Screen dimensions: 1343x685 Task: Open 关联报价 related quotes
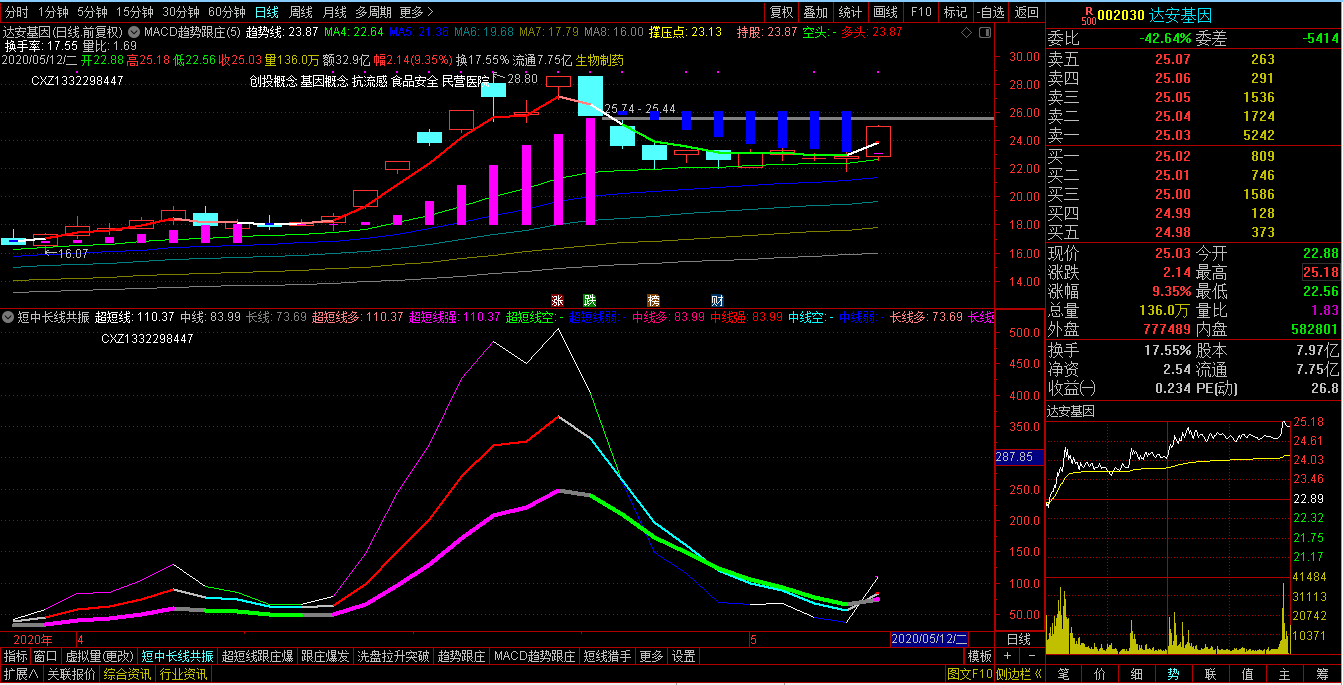point(71,675)
